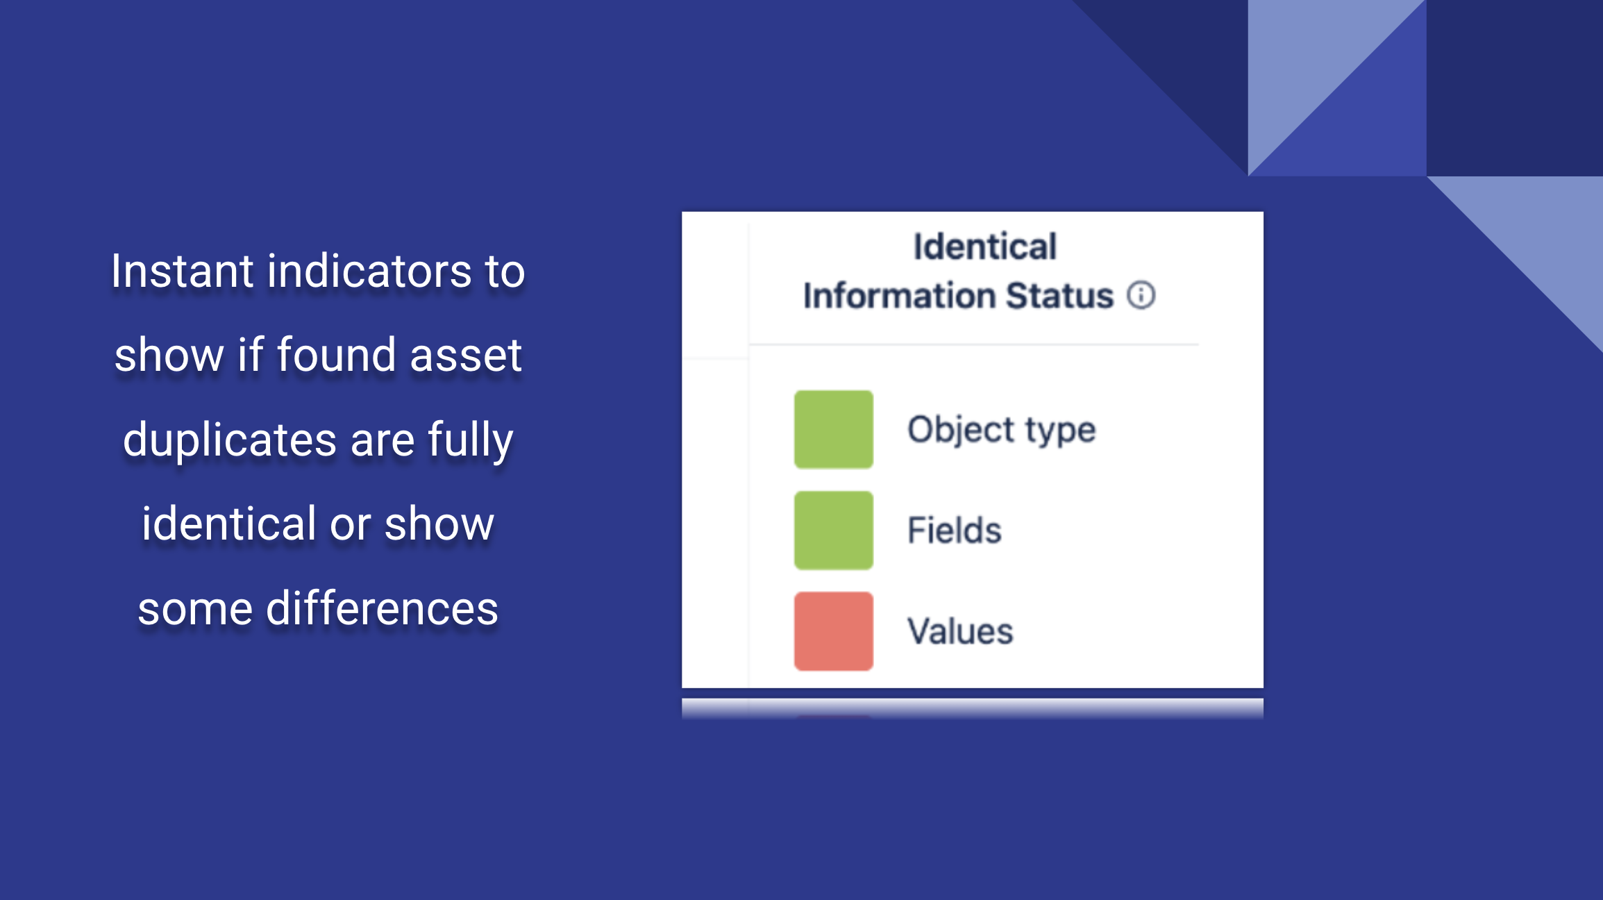Select the Fields label text

[953, 530]
